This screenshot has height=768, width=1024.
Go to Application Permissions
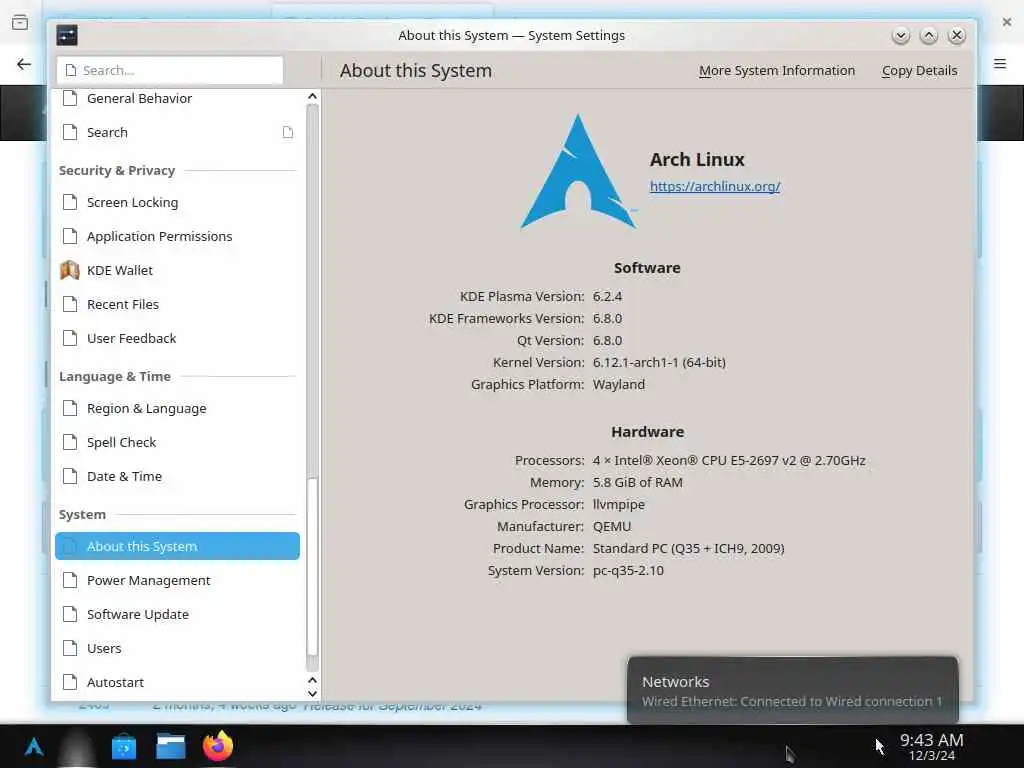coord(178,236)
